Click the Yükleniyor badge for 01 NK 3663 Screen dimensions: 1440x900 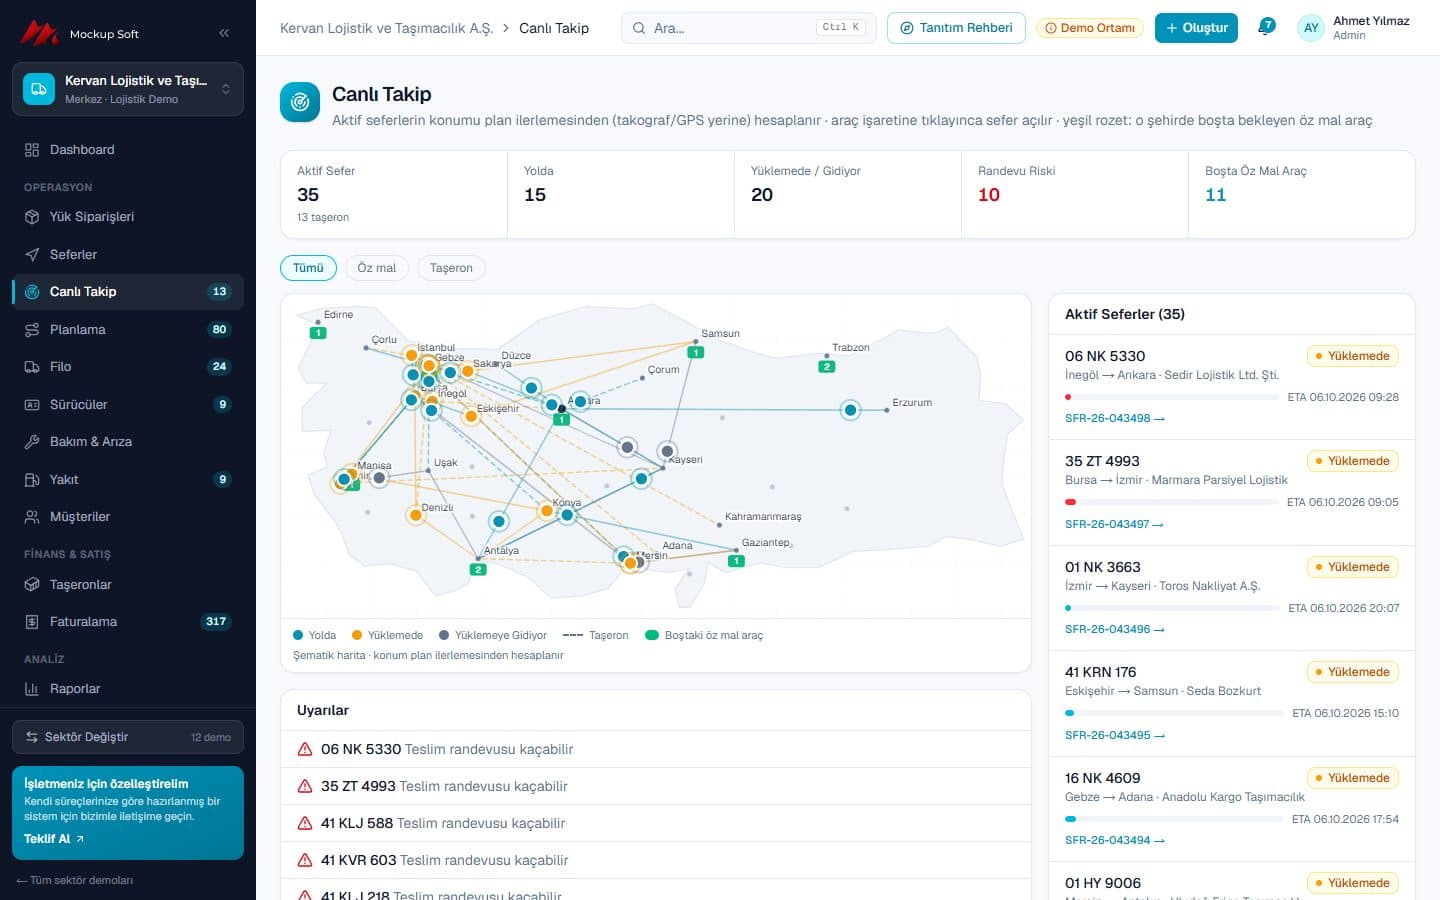click(1352, 567)
